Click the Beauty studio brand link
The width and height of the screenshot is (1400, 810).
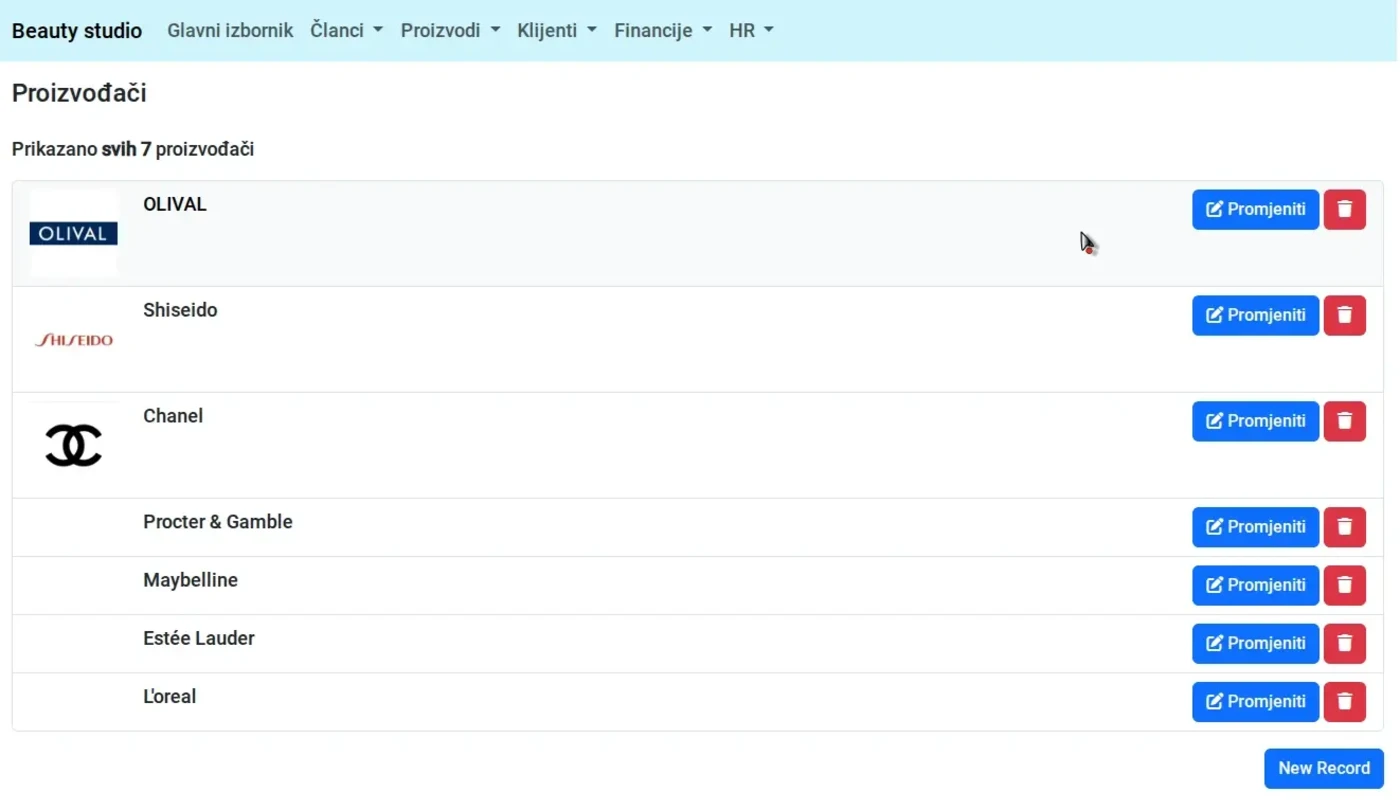77,31
